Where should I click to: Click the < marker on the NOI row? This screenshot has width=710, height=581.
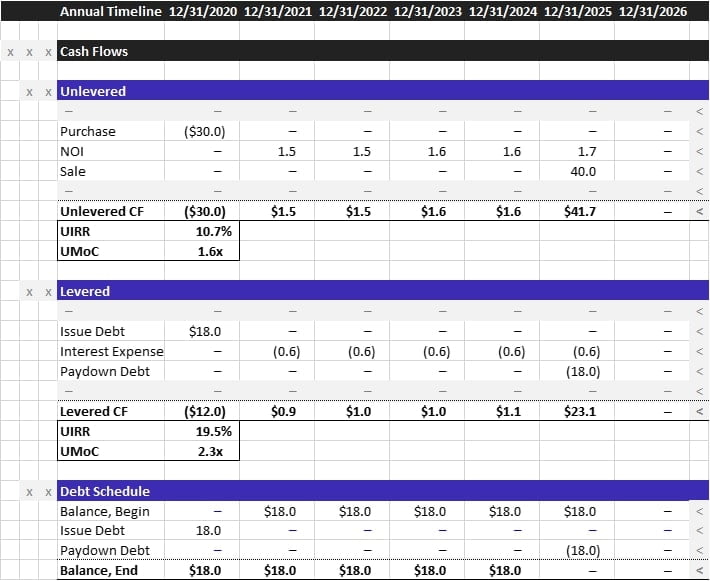point(699,151)
